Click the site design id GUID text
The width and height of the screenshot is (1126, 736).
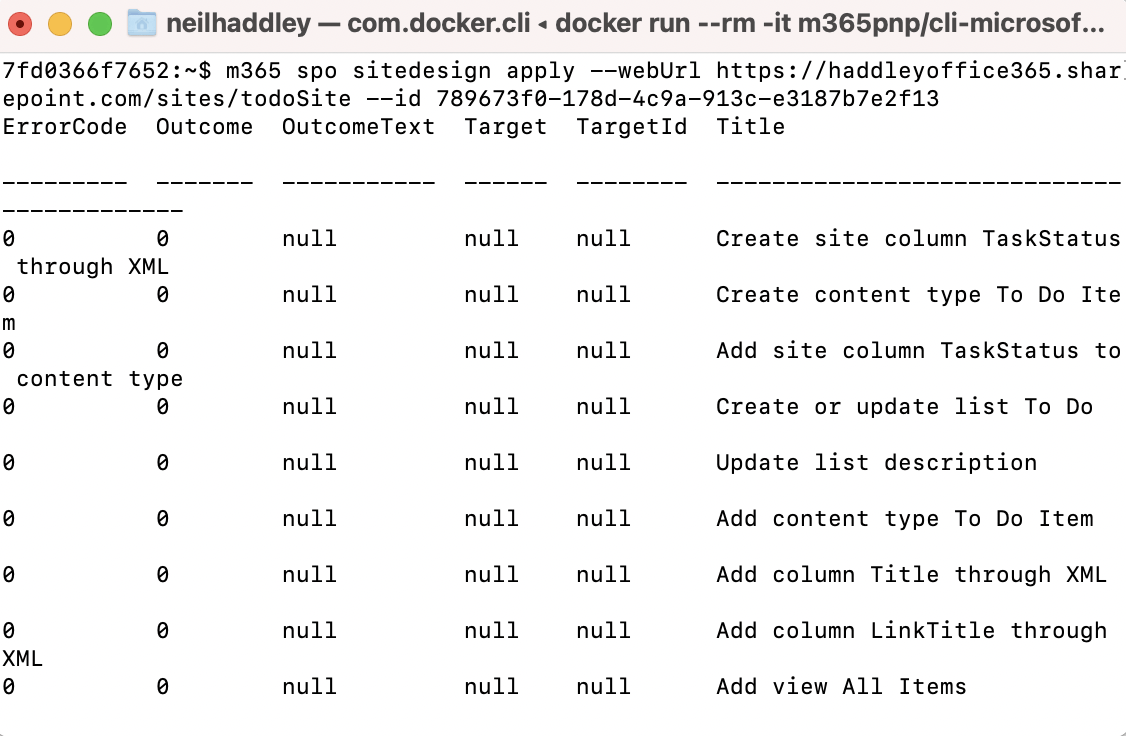687,99
